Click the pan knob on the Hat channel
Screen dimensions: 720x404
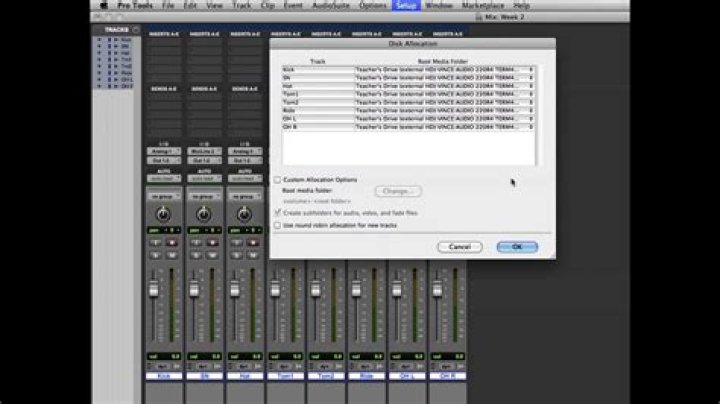click(x=245, y=214)
